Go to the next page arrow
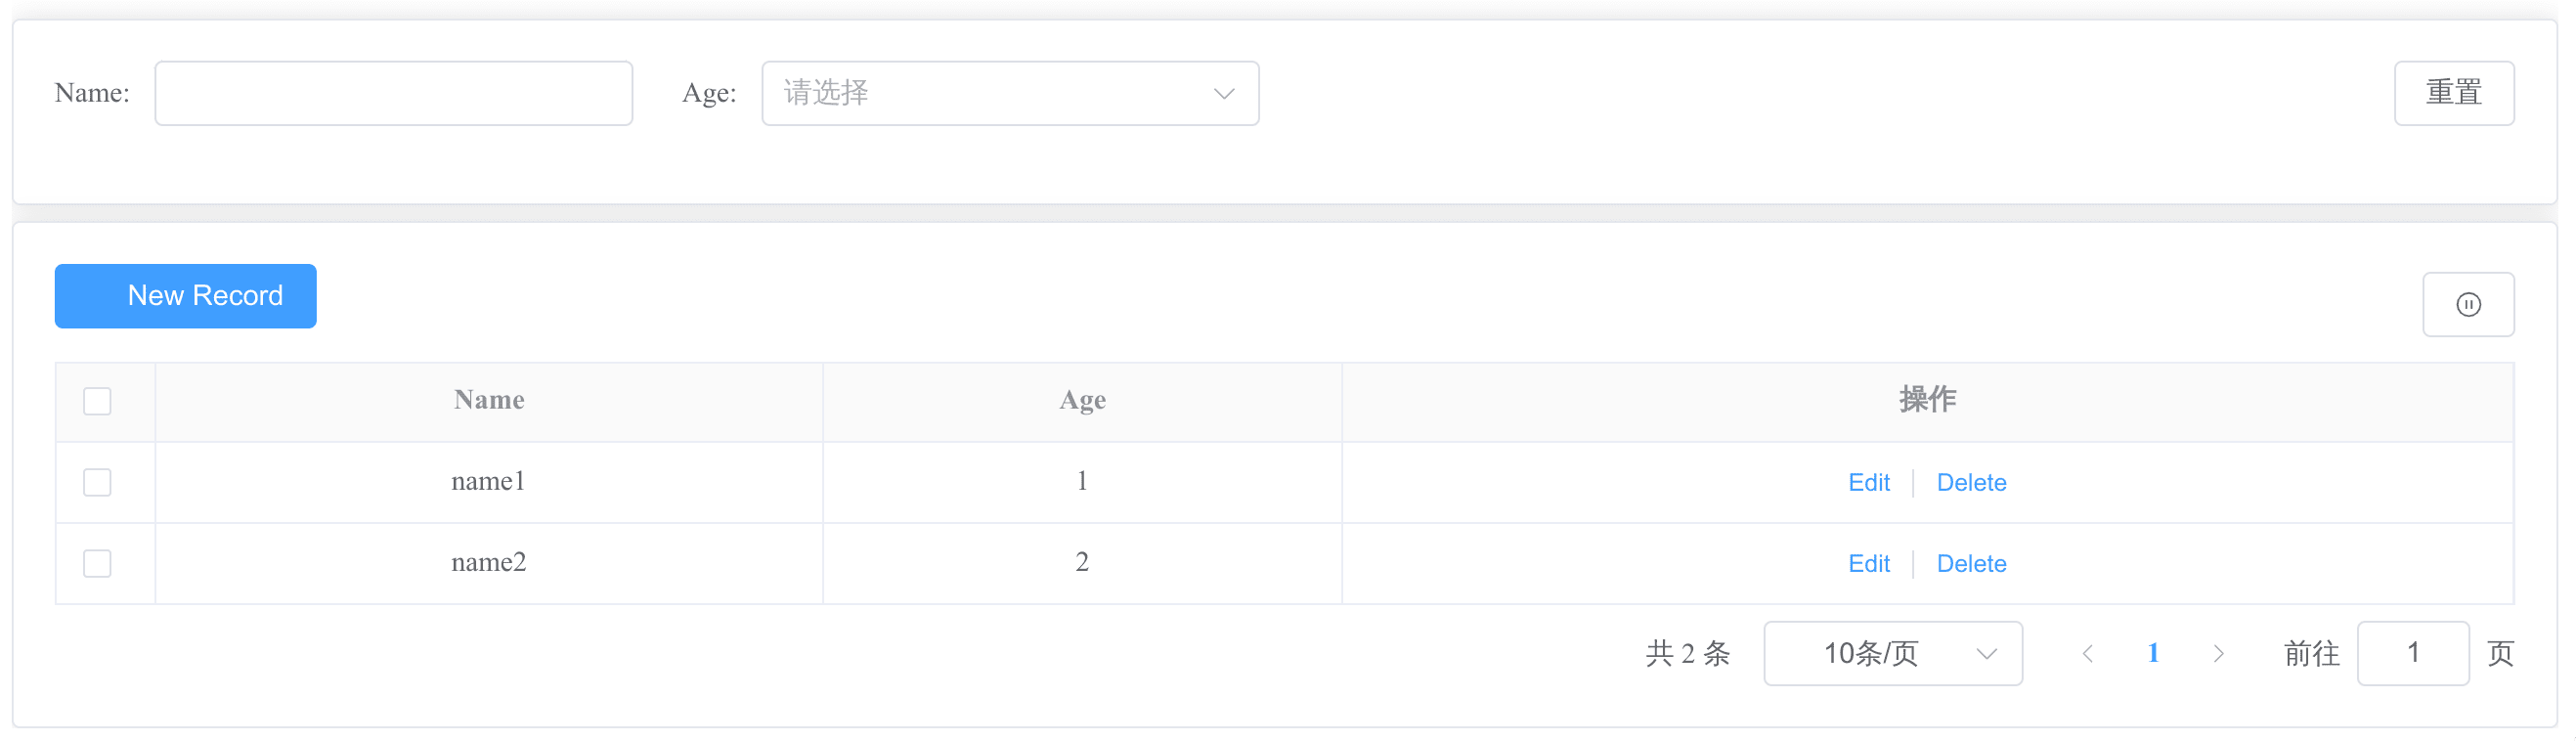The image size is (2576, 741). [2218, 654]
